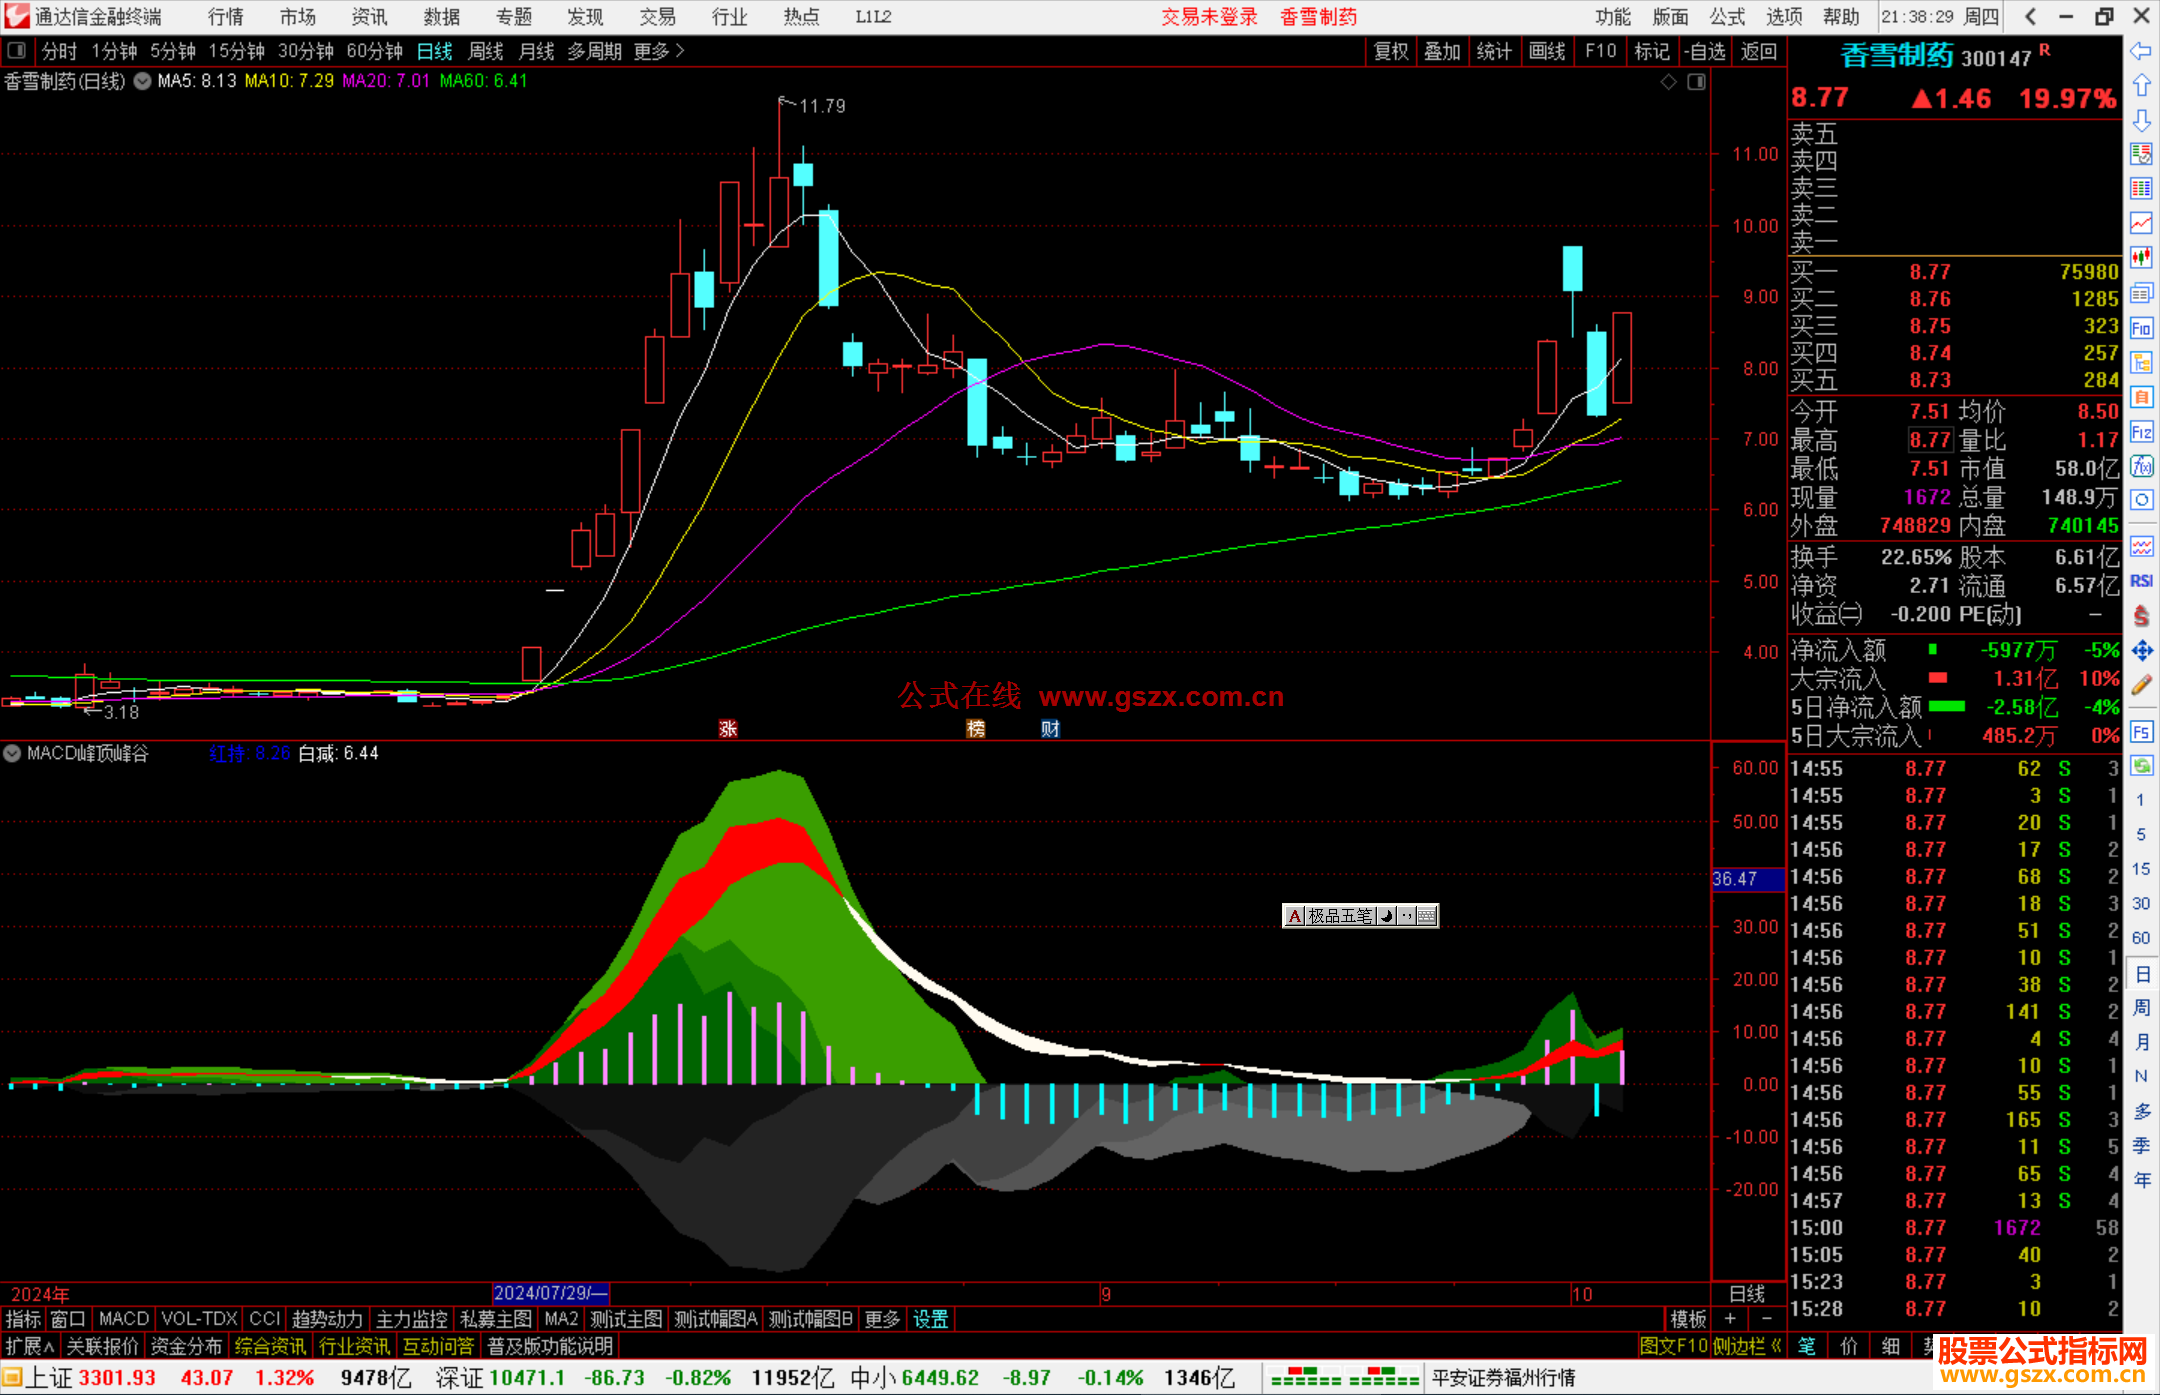Open the 公式 menu
2160x1395 pixels.
[x=1727, y=16]
